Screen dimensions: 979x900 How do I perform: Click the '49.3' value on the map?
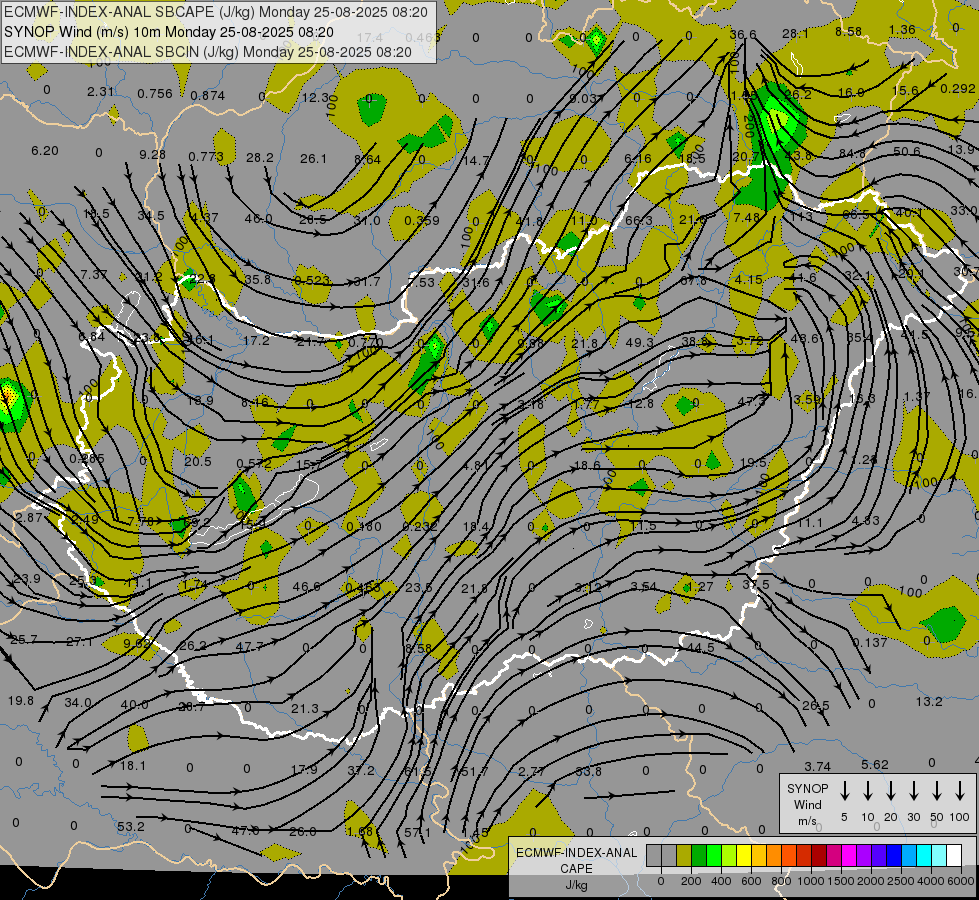(639, 342)
